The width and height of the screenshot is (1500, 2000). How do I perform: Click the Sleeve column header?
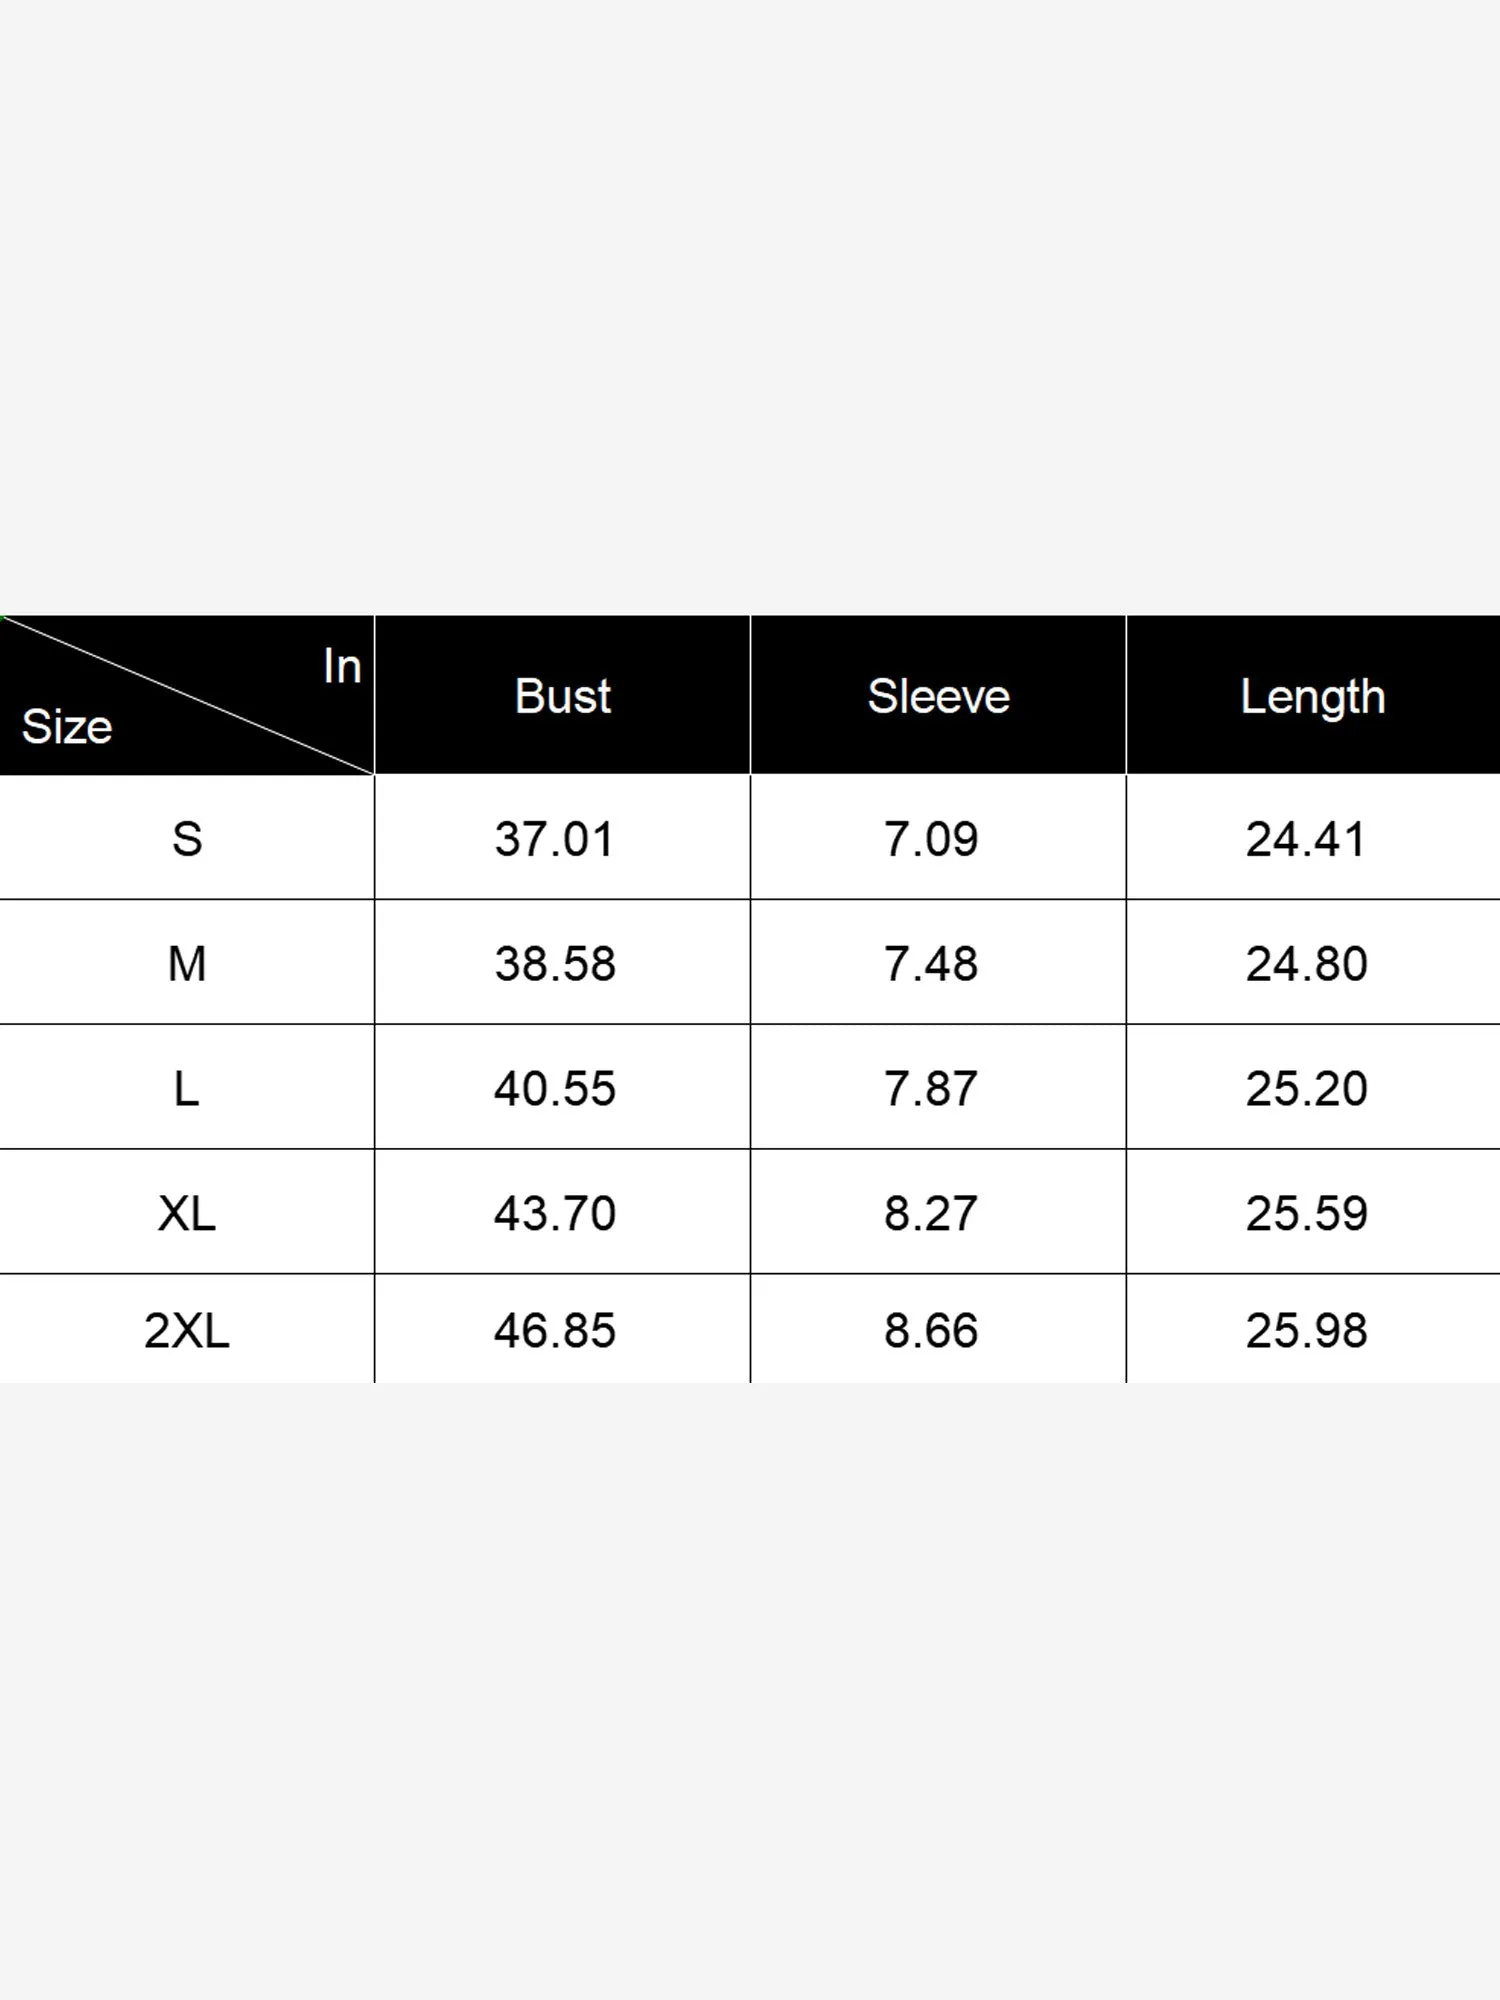point(938,696)
